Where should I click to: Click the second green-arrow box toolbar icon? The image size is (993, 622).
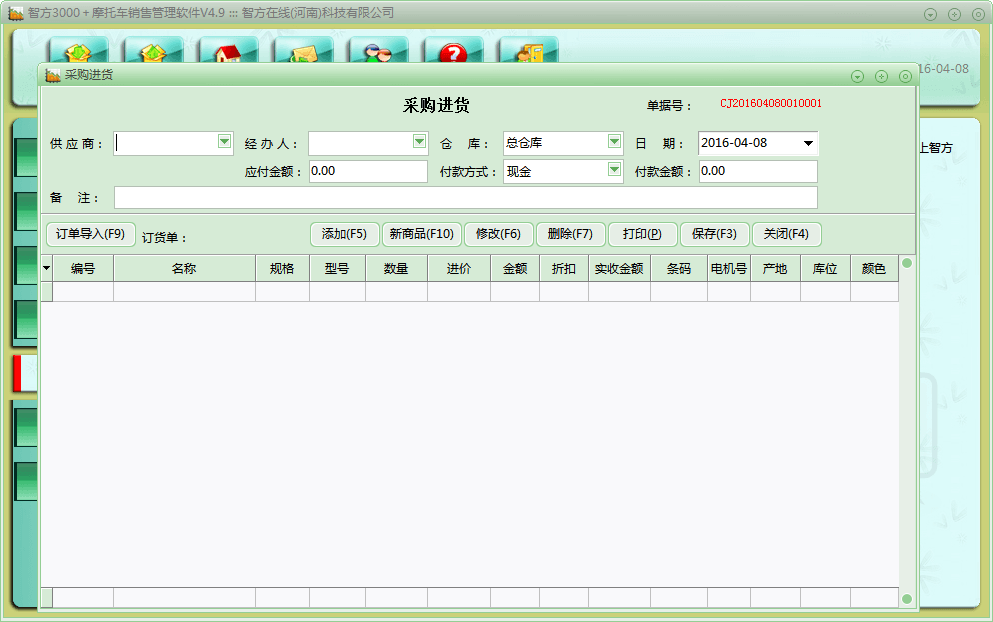pos(153,52)
